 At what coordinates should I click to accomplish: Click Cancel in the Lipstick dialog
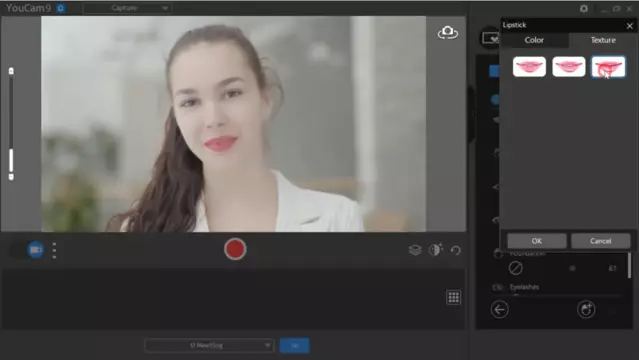601,241
